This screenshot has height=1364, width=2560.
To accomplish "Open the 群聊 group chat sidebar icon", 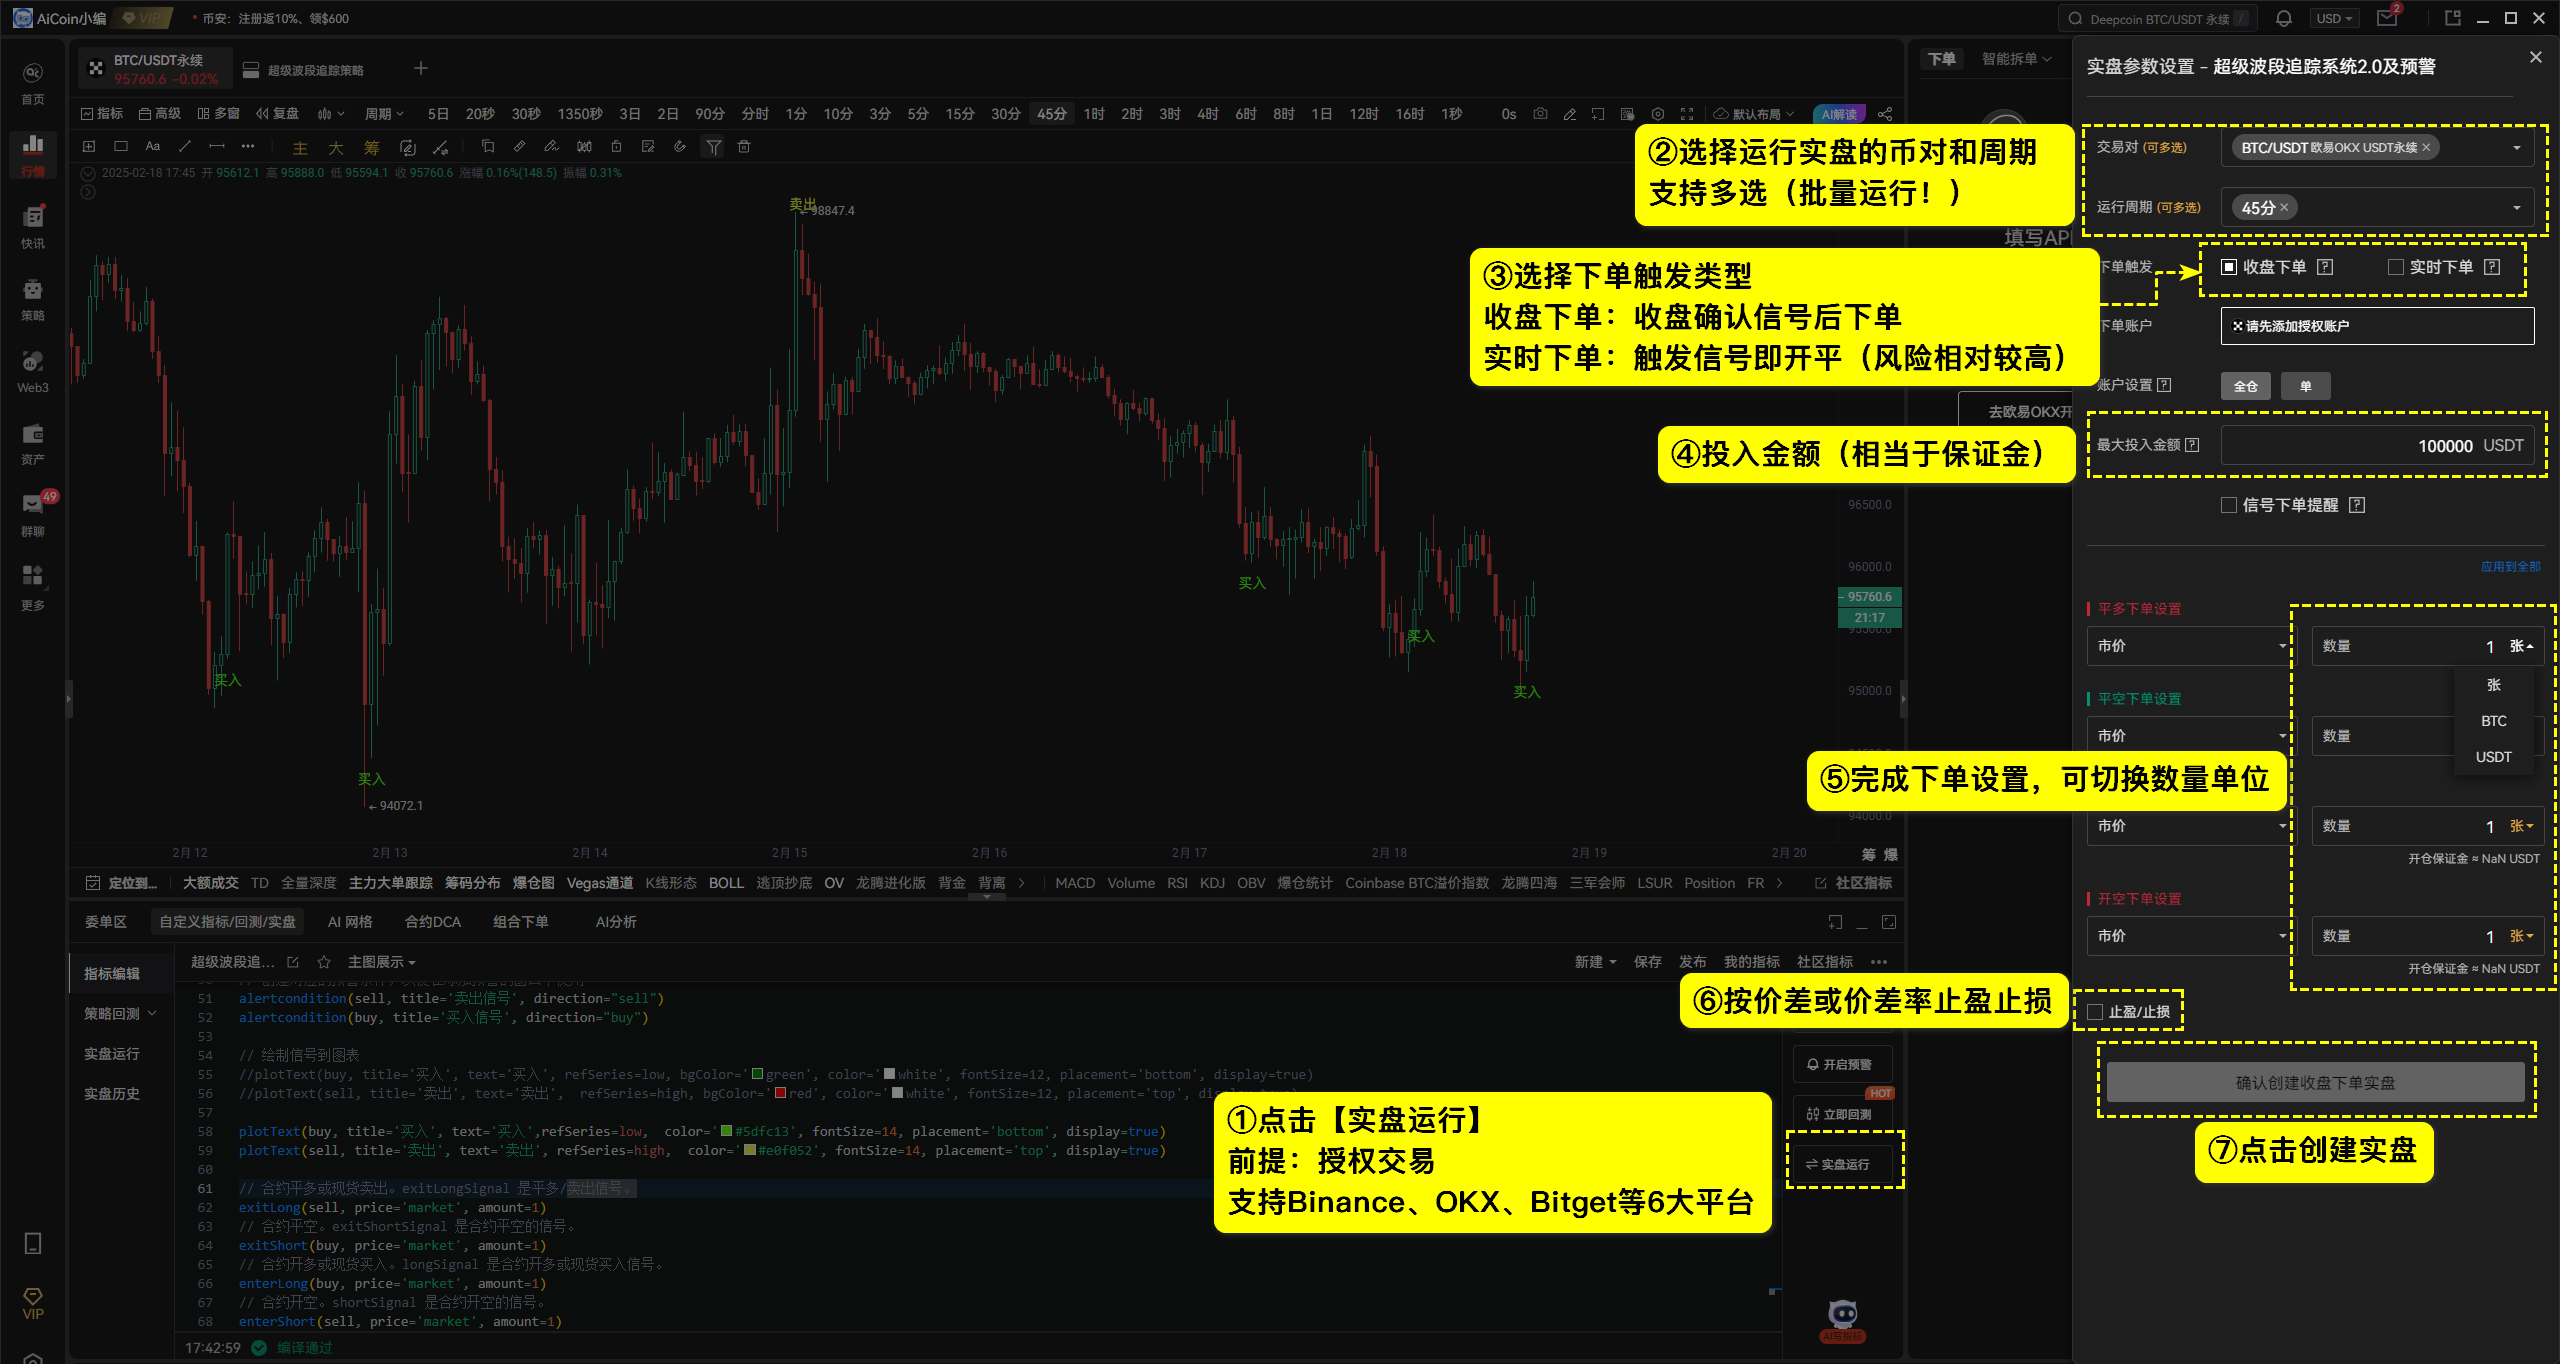I will (x=33, y=514).
